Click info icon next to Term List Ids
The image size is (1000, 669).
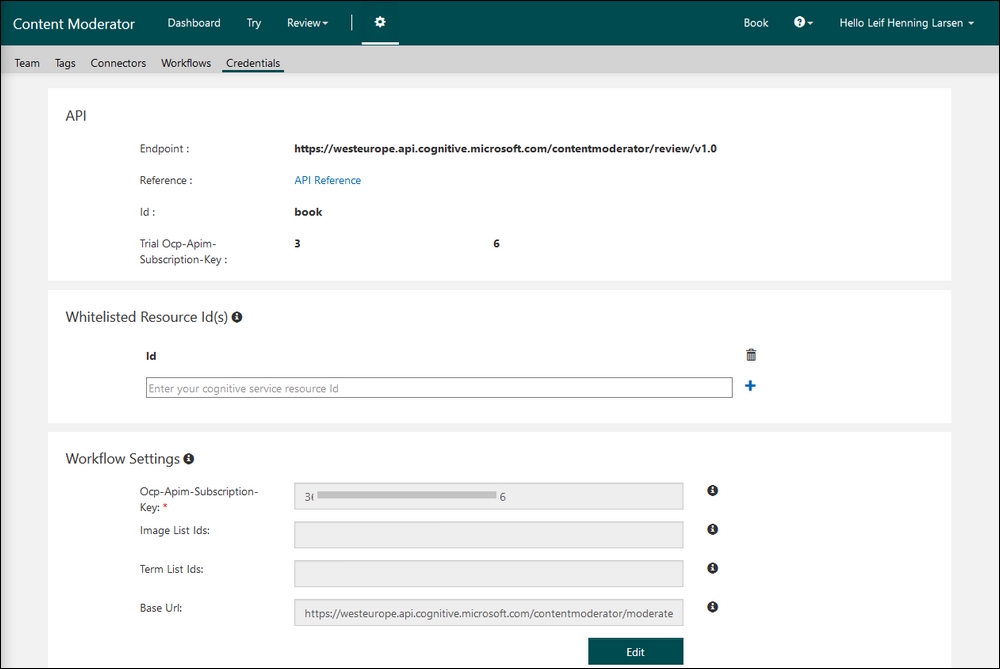[713, 568]
